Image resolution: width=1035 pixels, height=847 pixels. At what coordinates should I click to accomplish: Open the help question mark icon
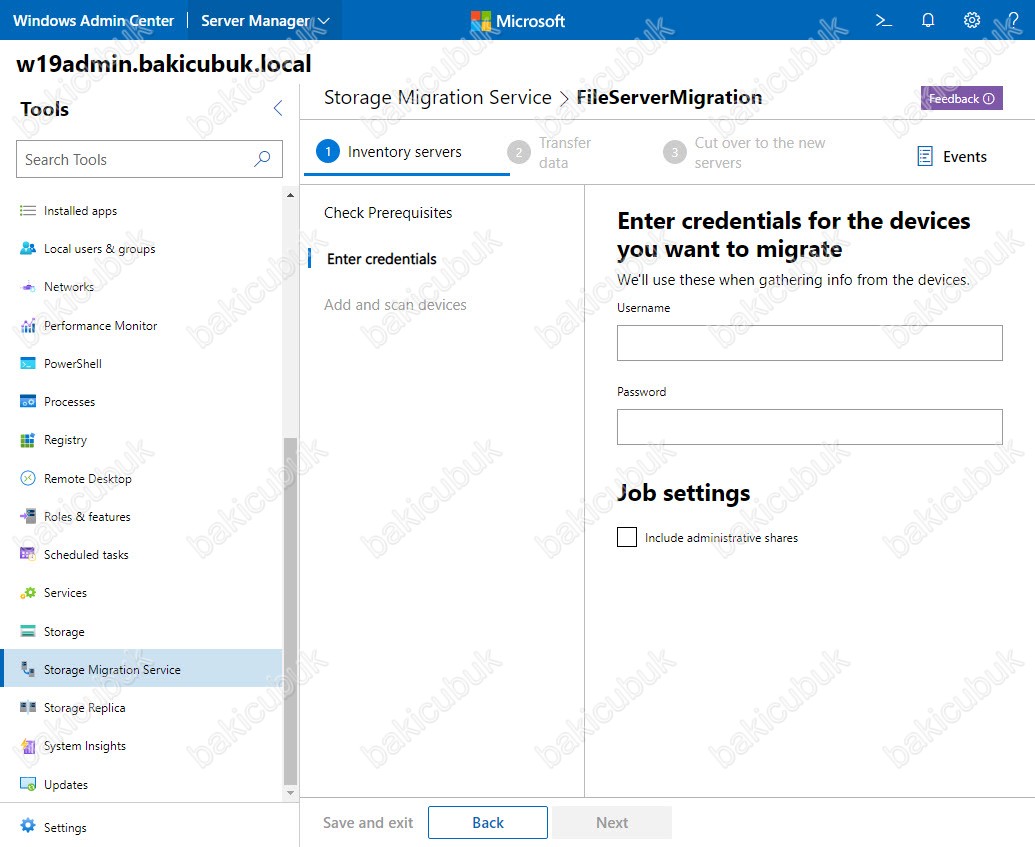pos(1014,20)
